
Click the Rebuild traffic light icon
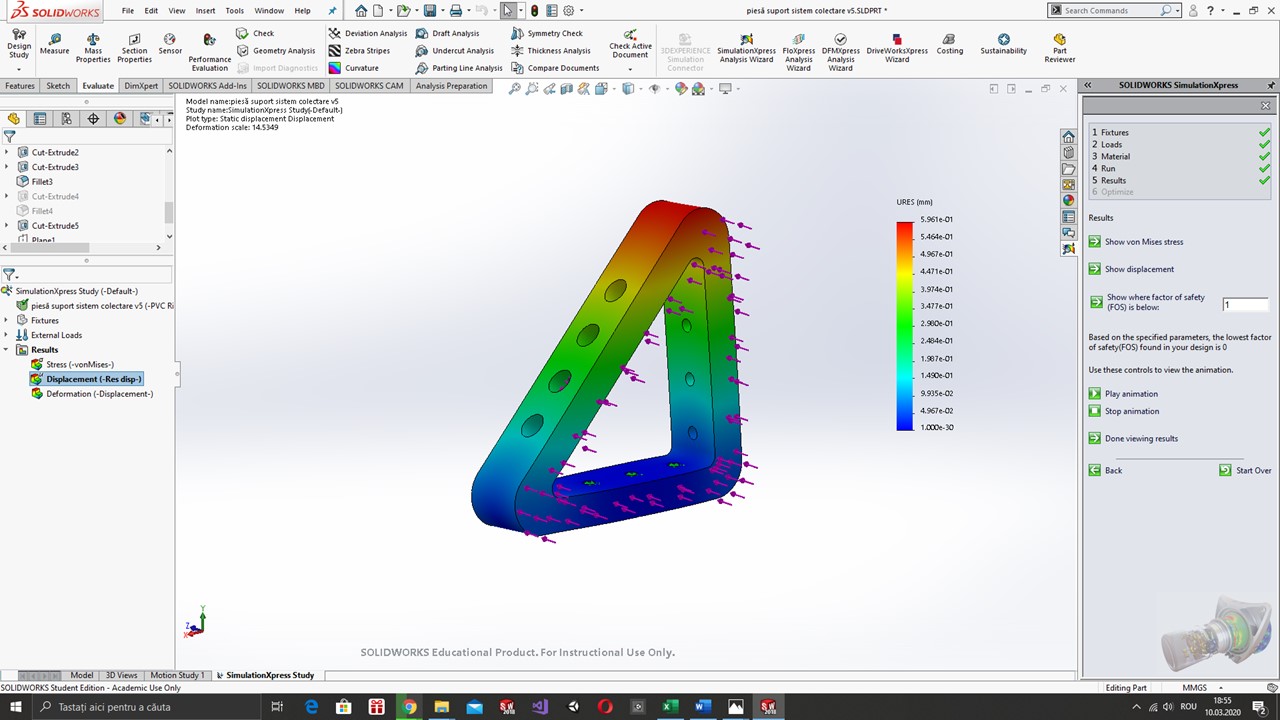[x=534, y=11]
